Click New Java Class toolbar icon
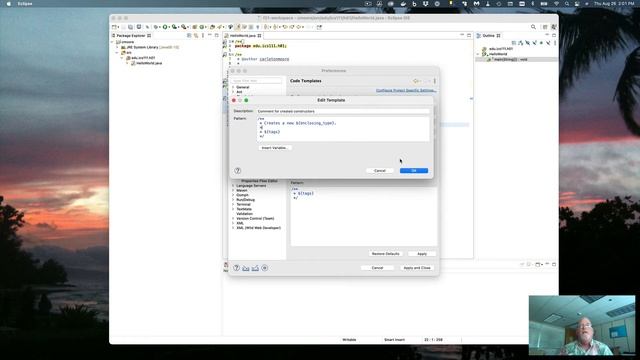 tap(202, 27)
